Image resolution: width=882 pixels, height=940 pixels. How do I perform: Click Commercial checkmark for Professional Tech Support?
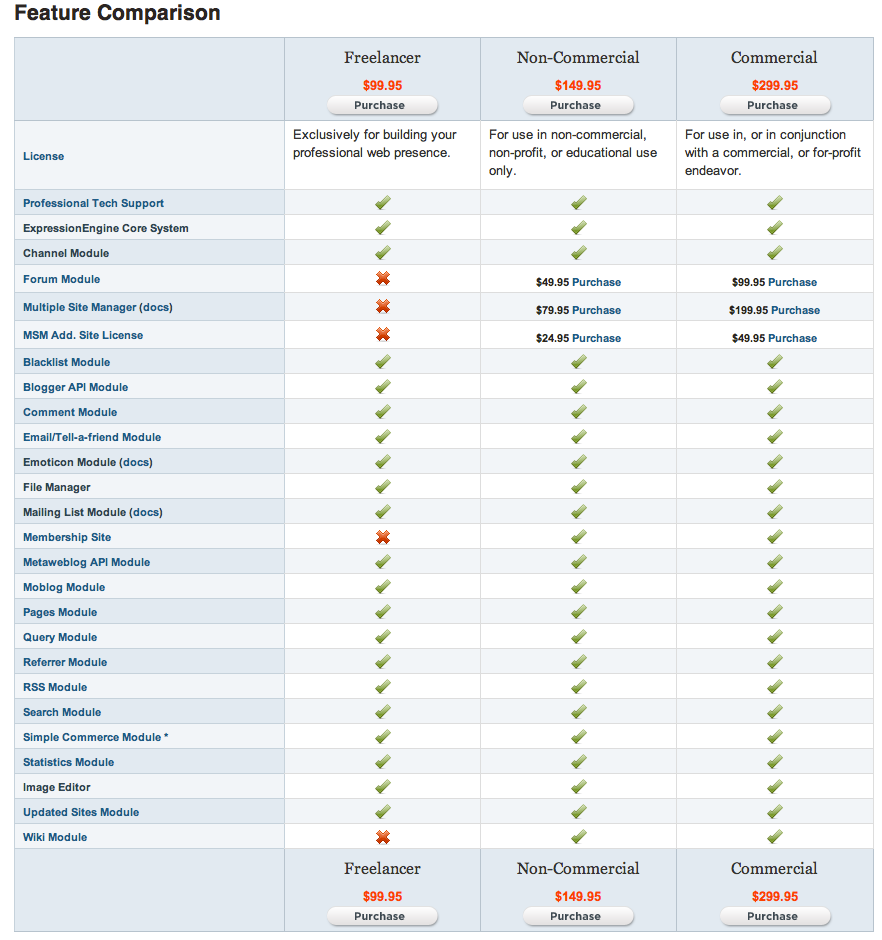[774, 203]
